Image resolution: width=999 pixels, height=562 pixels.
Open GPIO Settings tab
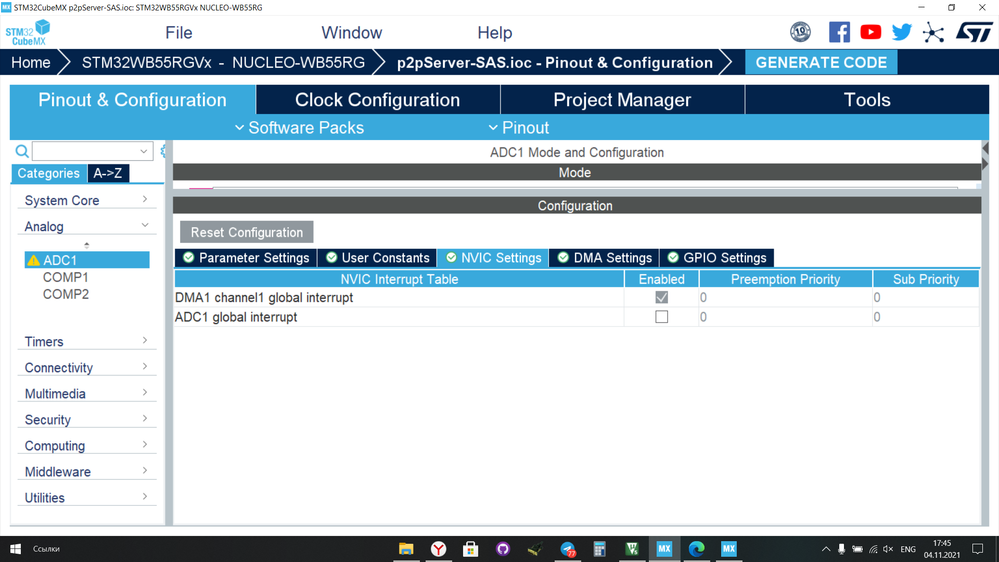click(717, 258)
